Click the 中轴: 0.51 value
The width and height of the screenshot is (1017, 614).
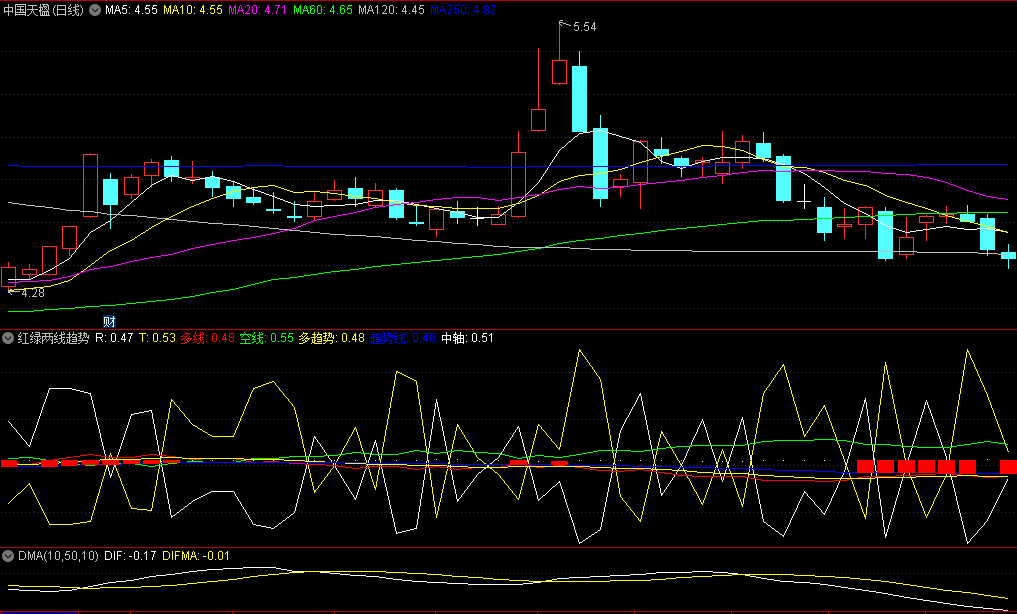tap(467, 338)
